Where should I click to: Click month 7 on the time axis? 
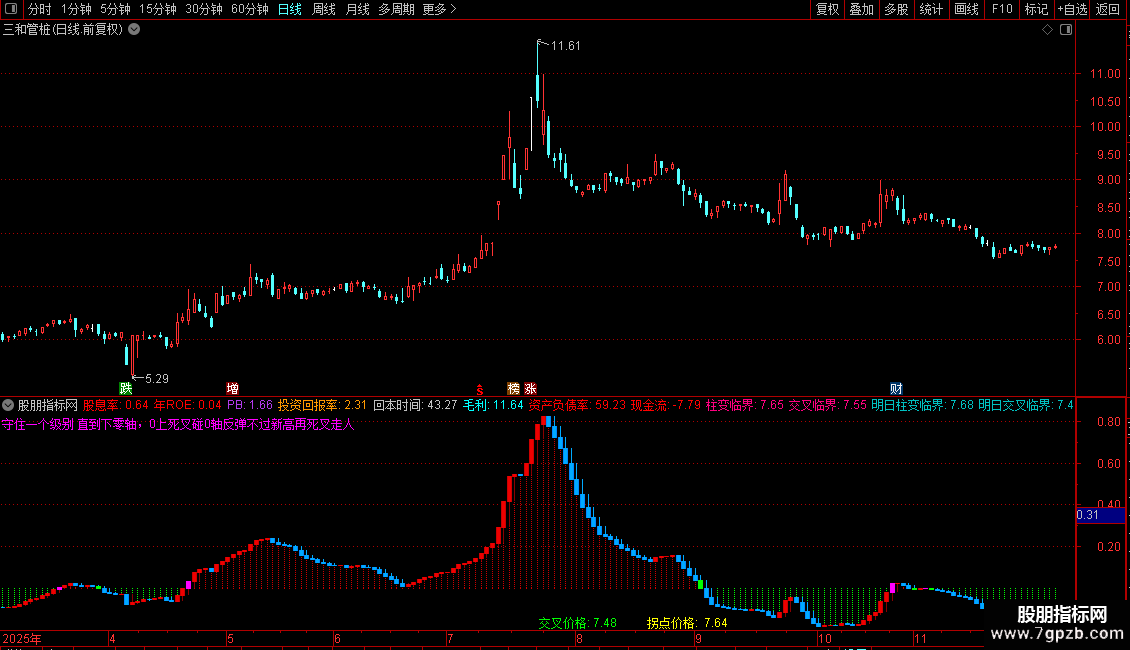click(450, 638)
